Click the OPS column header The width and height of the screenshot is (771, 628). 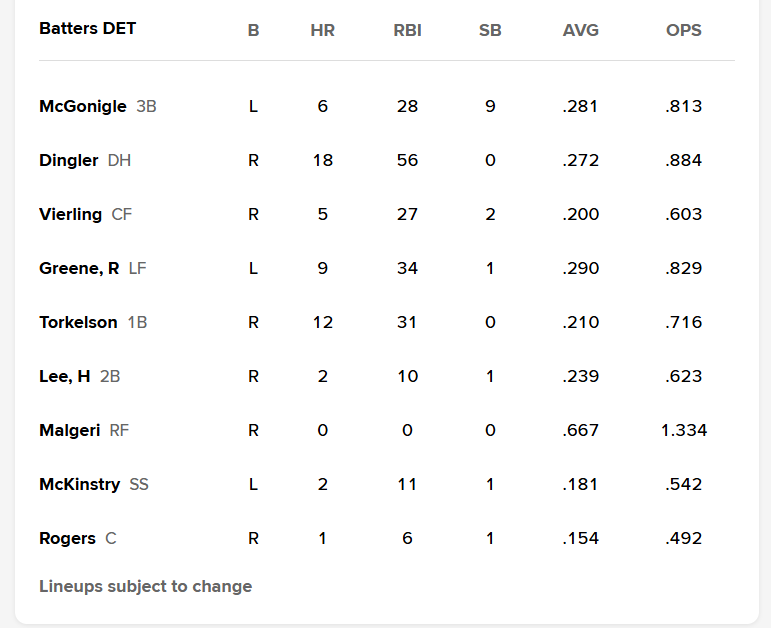pyautogui.click(x=683, y=30)
